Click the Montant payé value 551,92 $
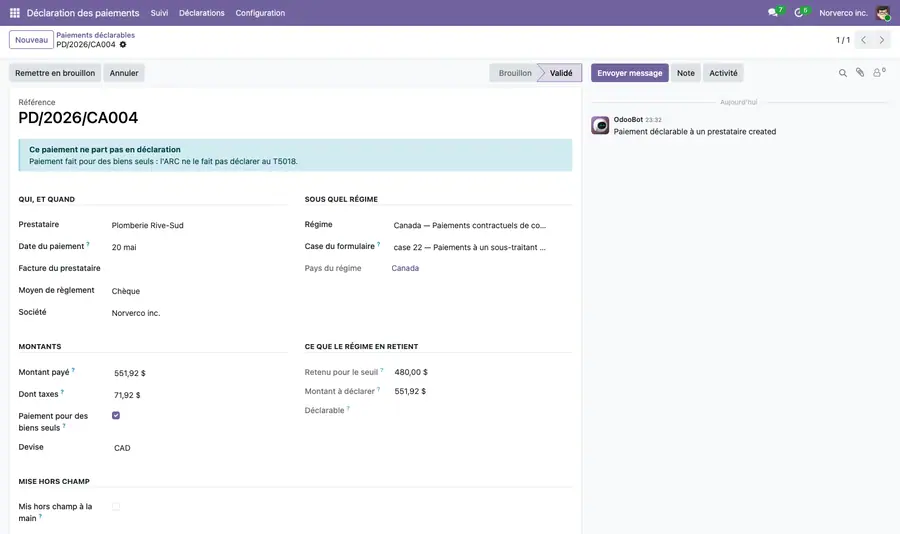Image resolution: width=900 pixels, height=534 pixels. coord(130,373)
